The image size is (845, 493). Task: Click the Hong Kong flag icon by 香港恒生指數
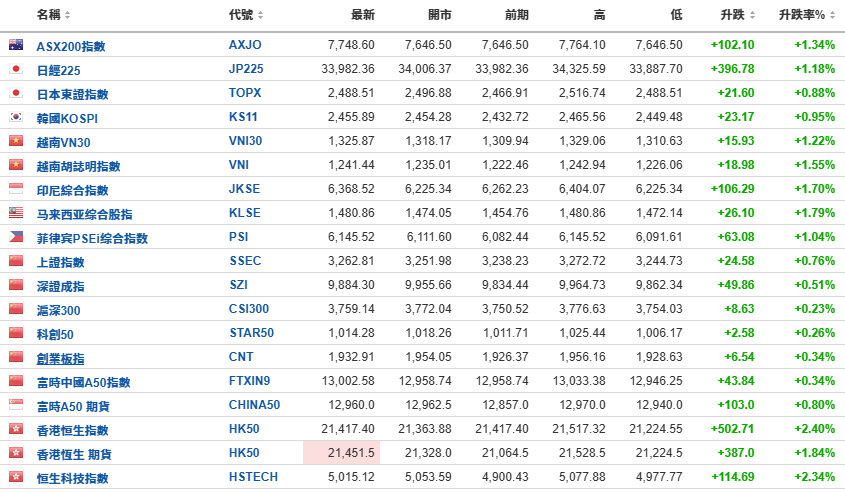15,429
